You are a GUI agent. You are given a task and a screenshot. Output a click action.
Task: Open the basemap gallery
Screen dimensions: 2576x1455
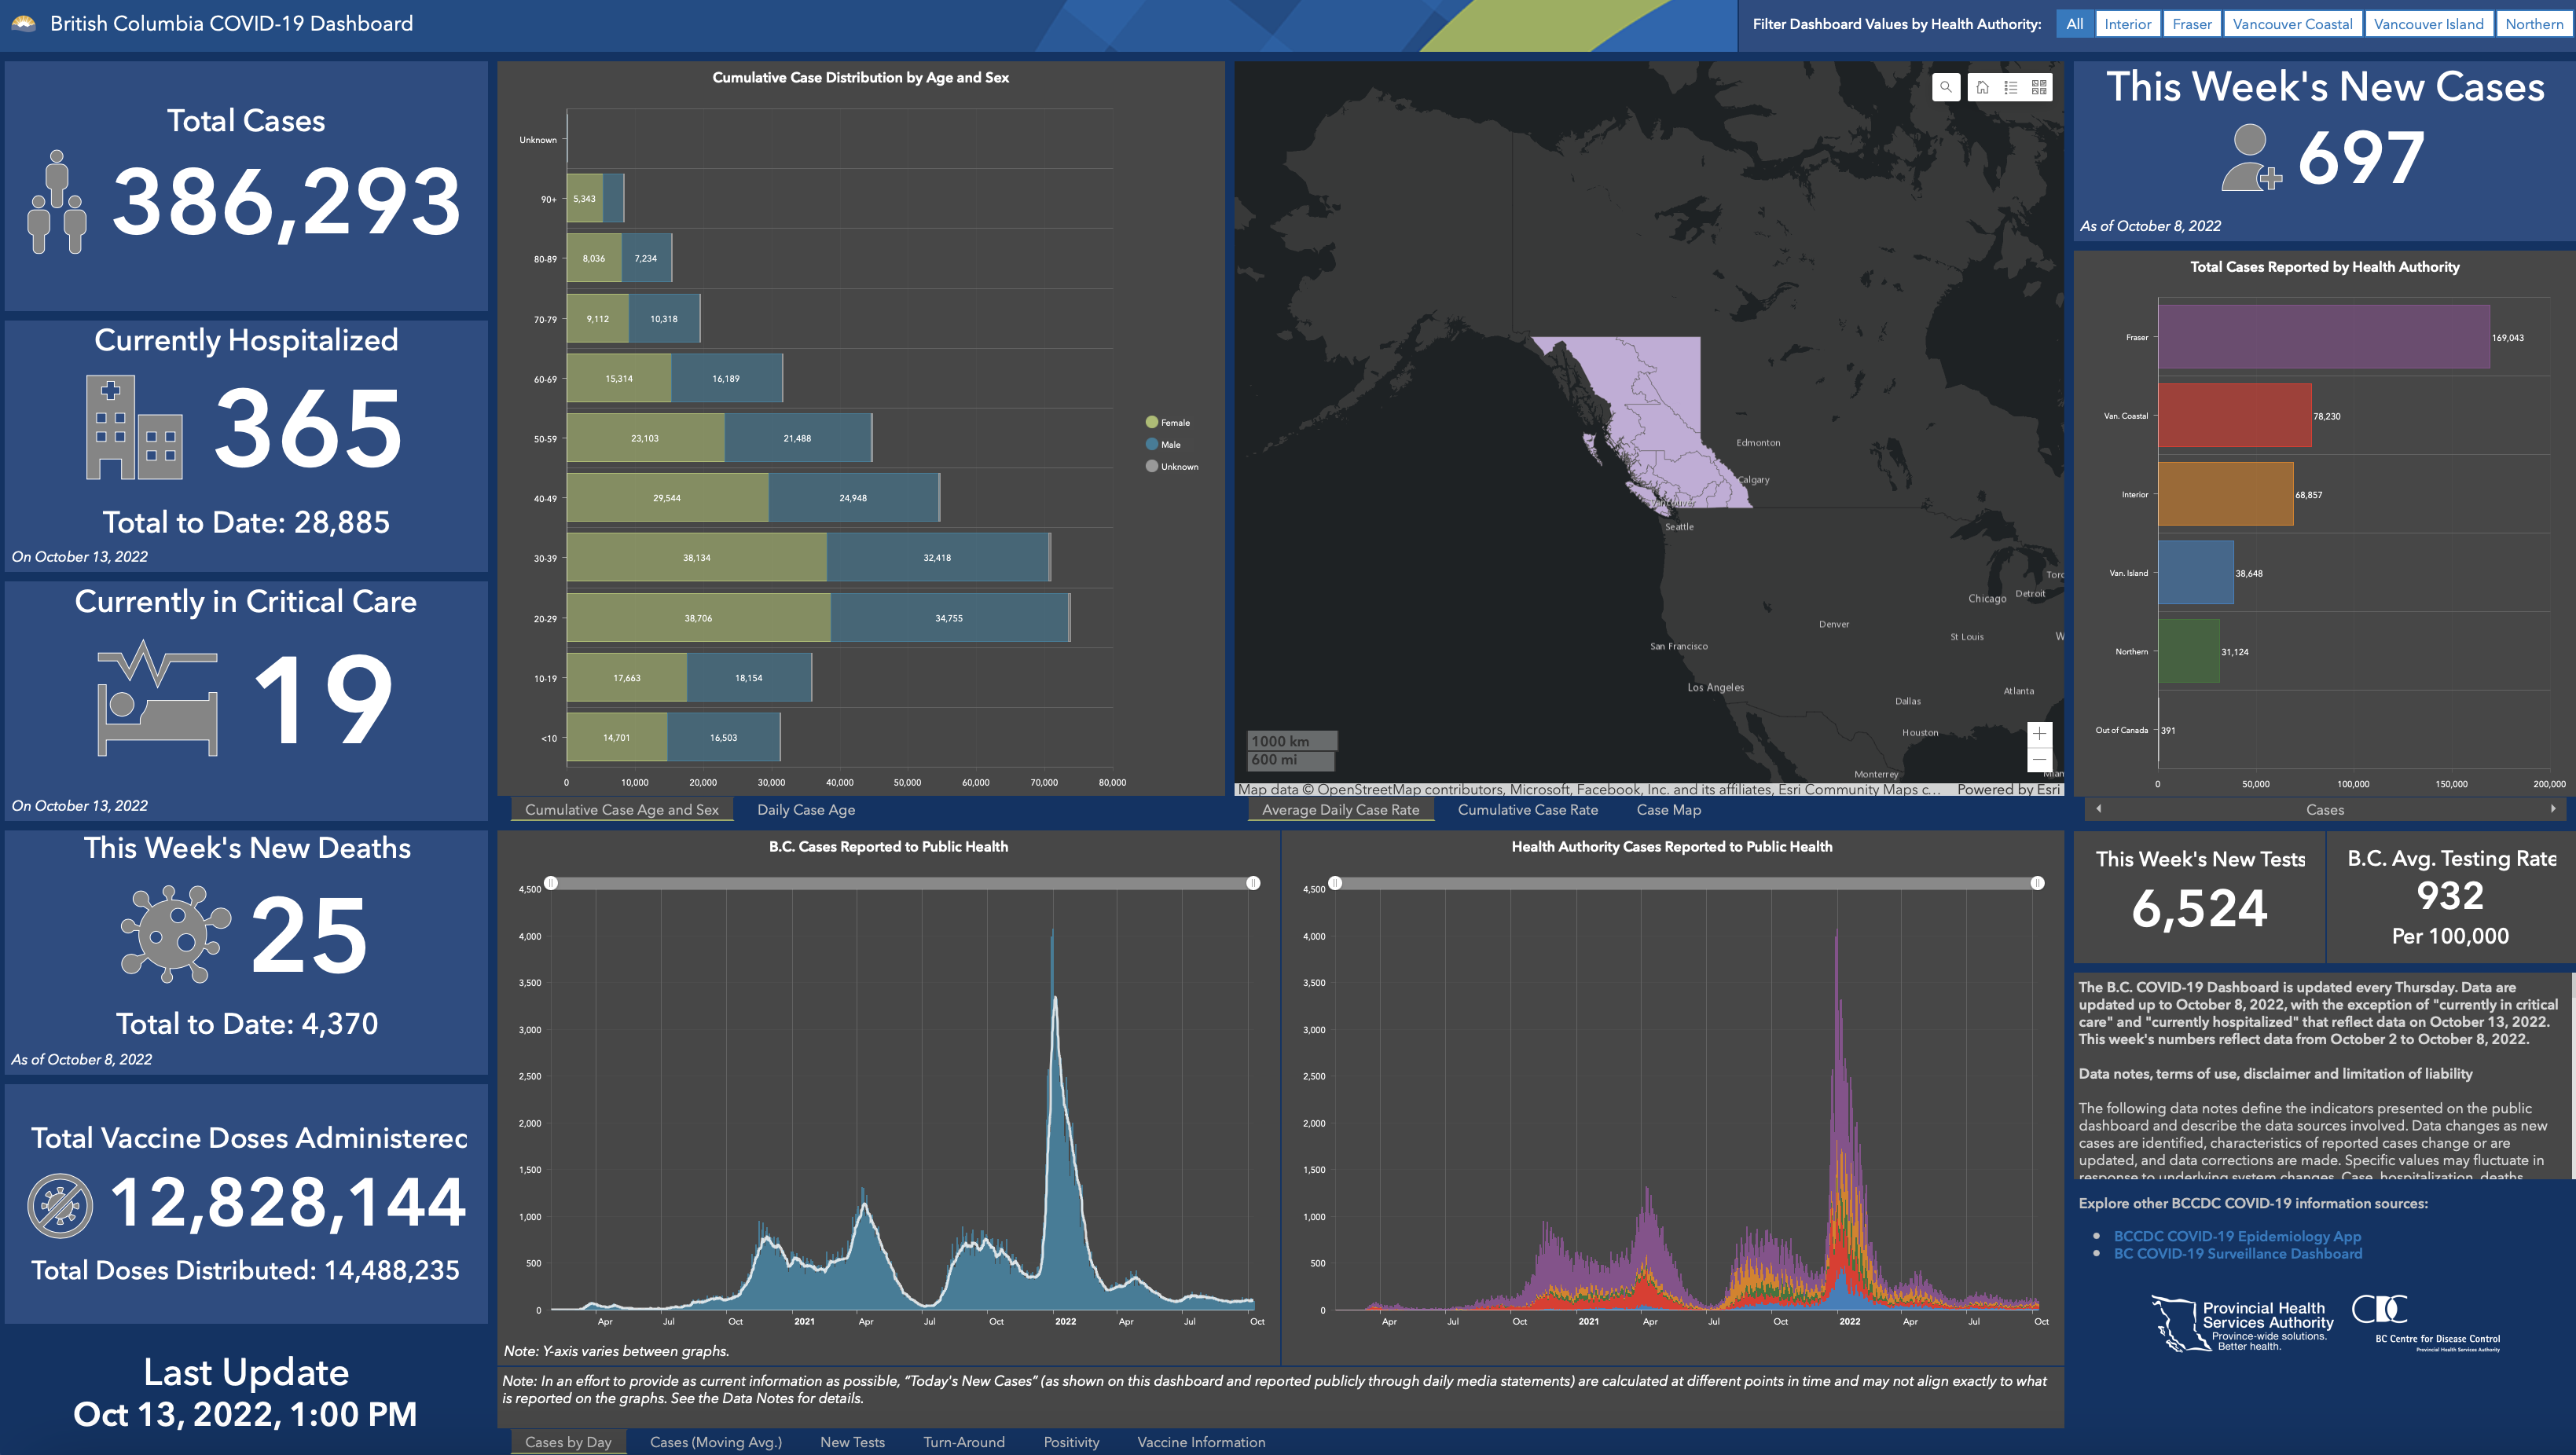tap(2039, 87)
